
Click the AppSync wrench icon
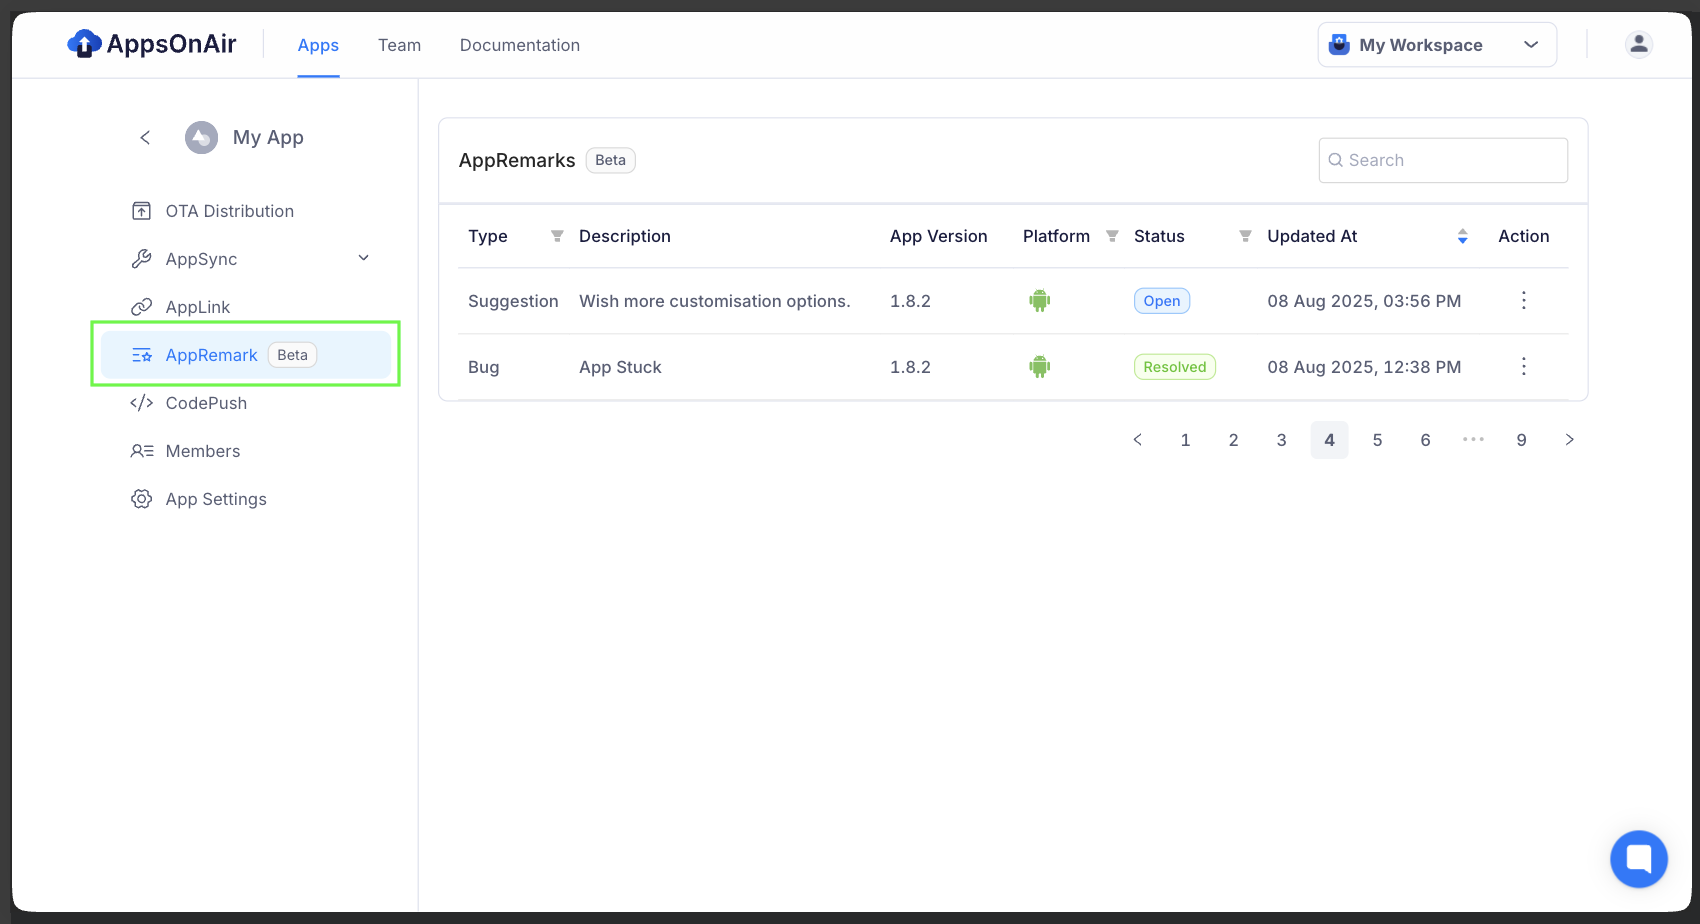[x=142, y=259]
